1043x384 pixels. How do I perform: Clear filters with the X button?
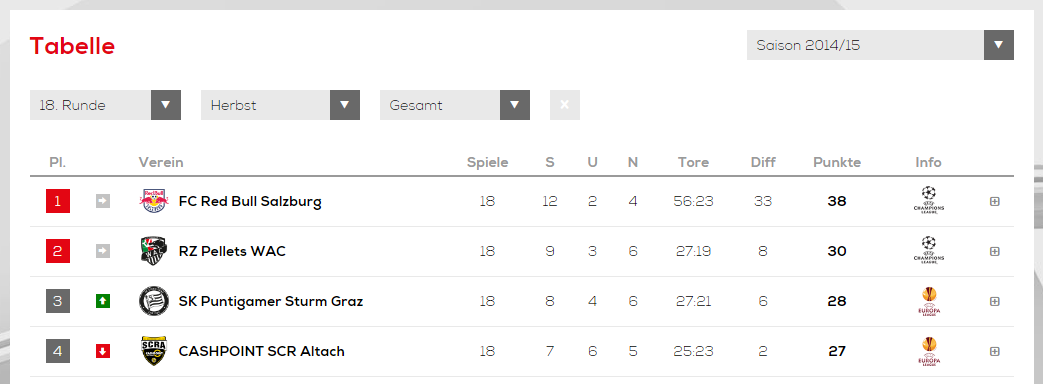pyautogui.click(x=565, y=105)
